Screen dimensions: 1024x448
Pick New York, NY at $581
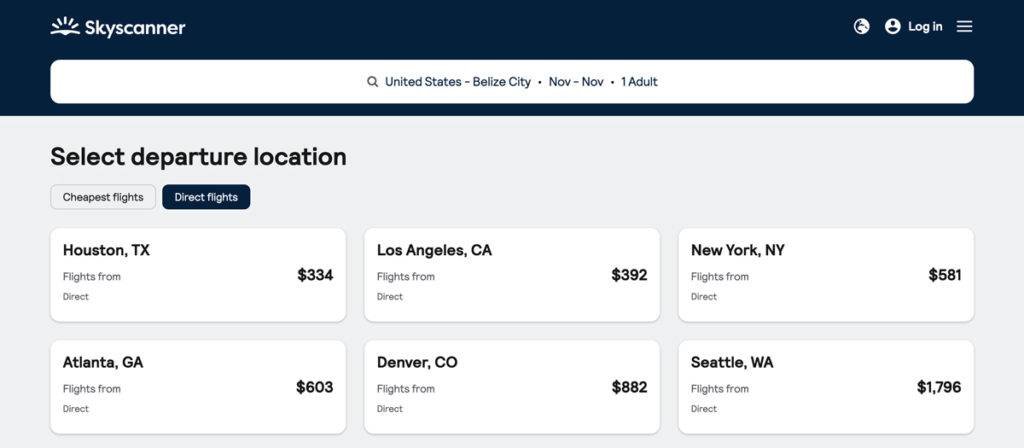pyautogui.click(x=826, y=274)
